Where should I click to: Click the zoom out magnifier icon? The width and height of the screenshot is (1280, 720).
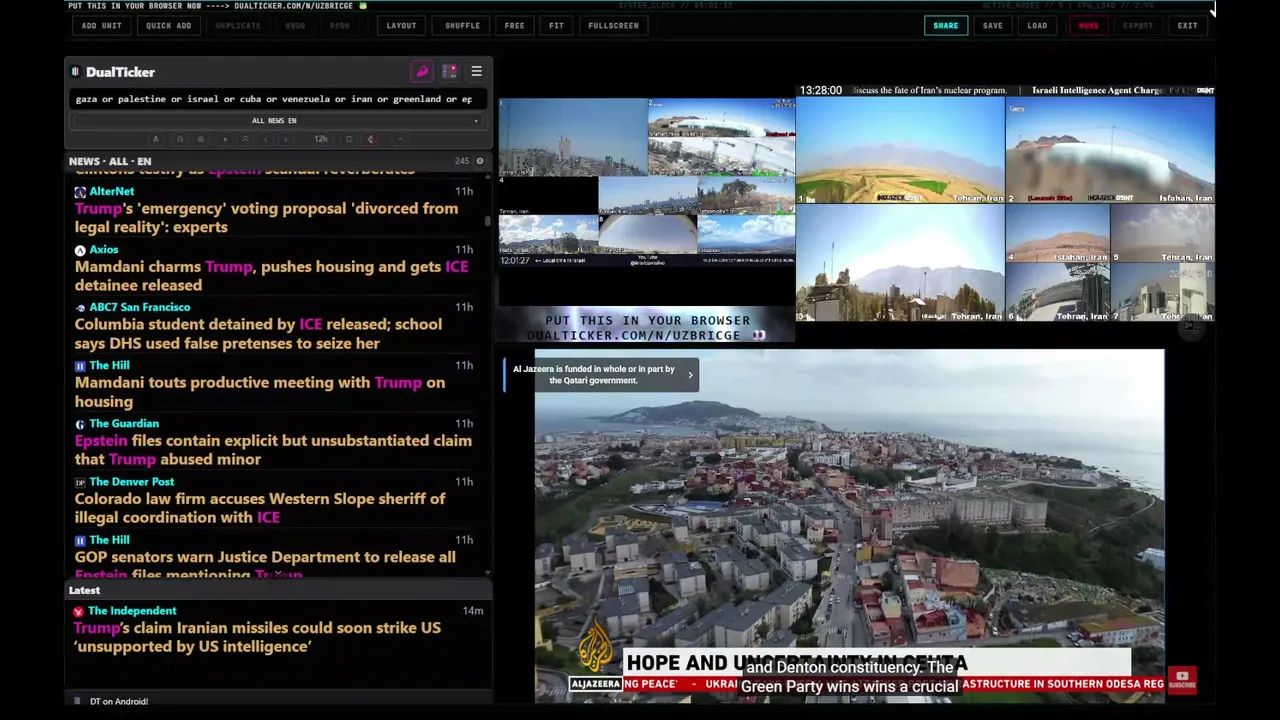point(180,139)
